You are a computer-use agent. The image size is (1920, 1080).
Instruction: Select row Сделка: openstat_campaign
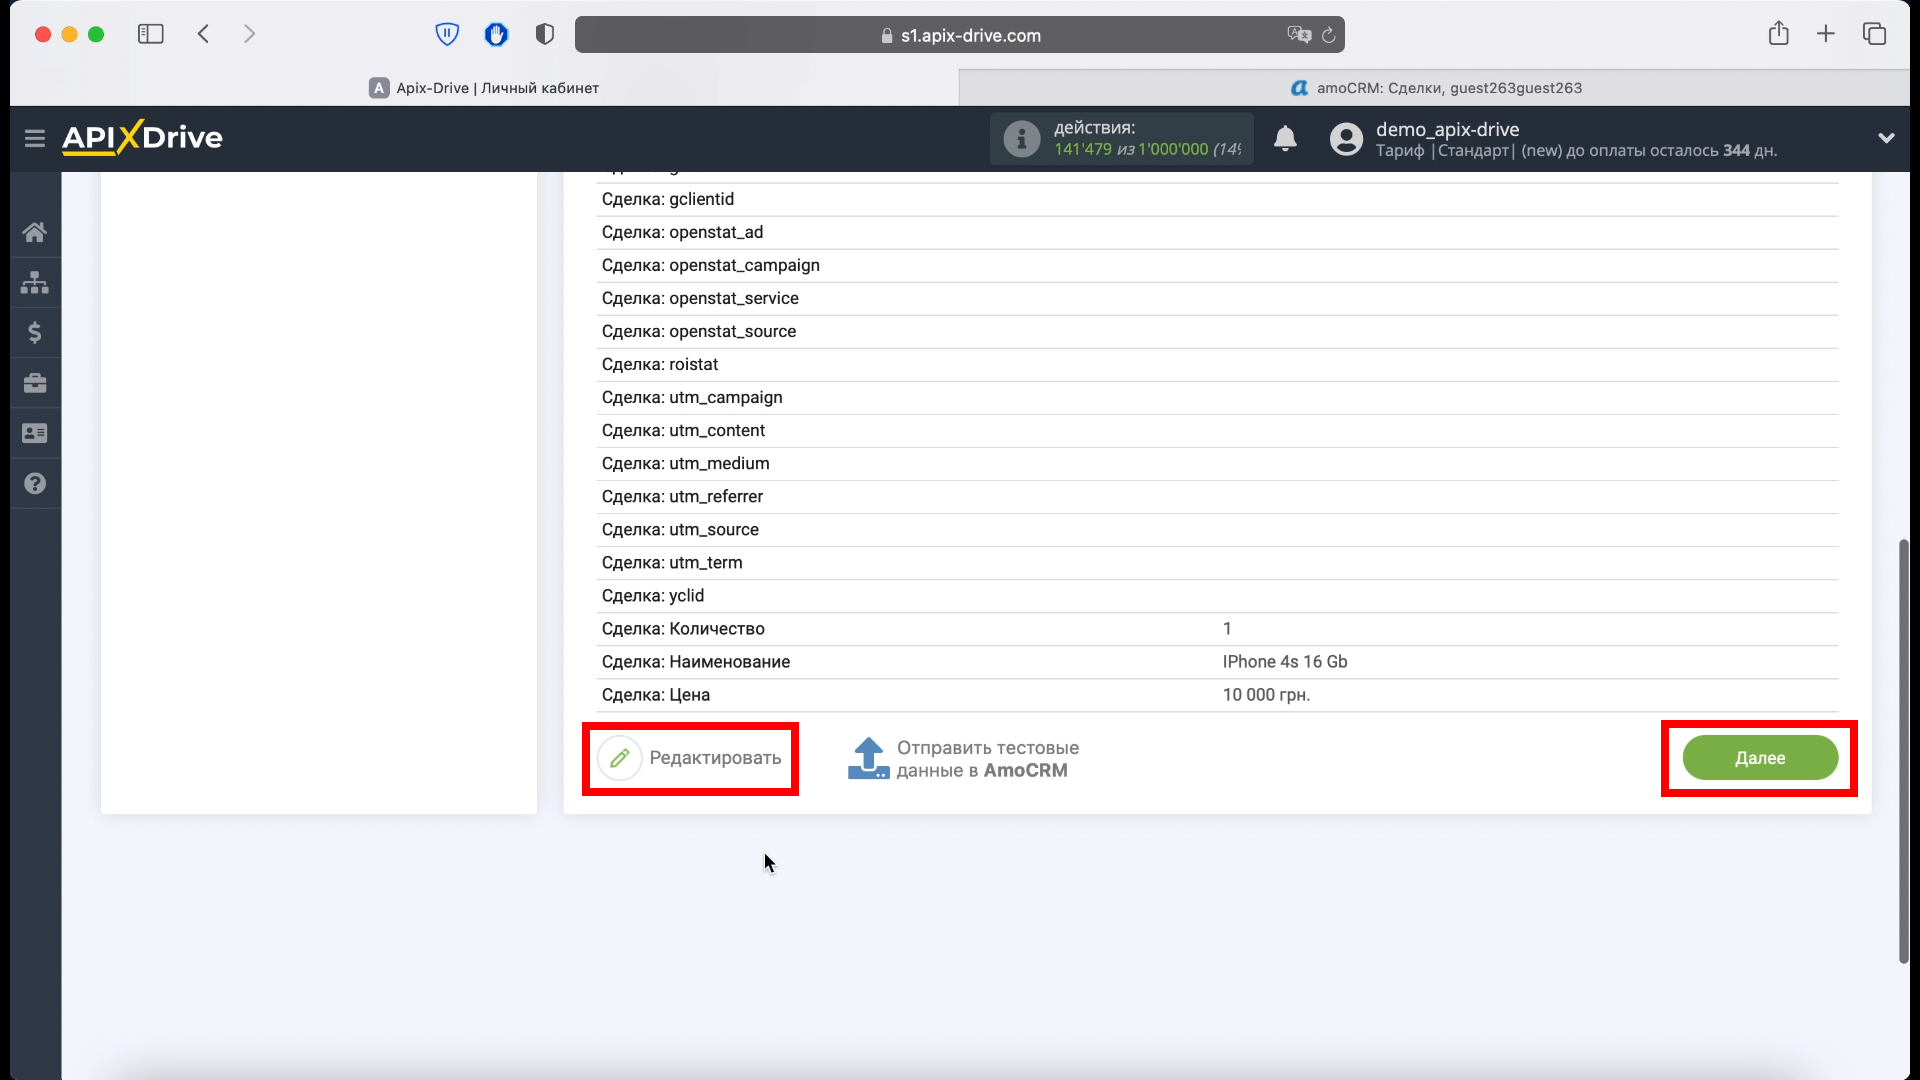pyautogui.click(x=1217, y=265)
